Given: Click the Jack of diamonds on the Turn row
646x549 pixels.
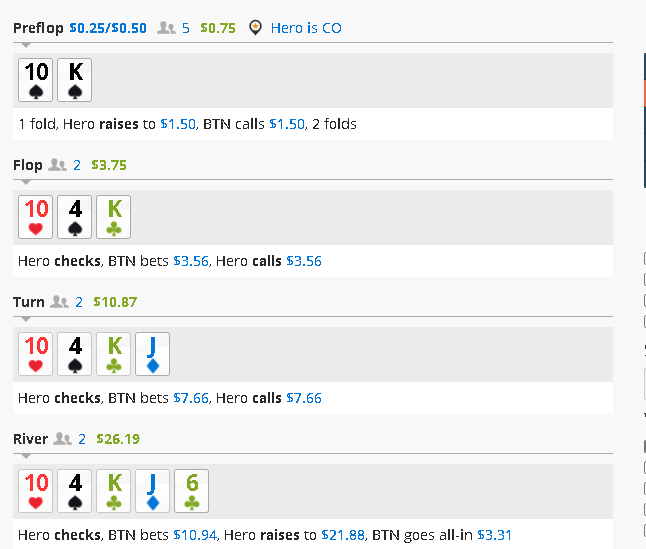Looking at the screenshot, I should click(152, 354).
